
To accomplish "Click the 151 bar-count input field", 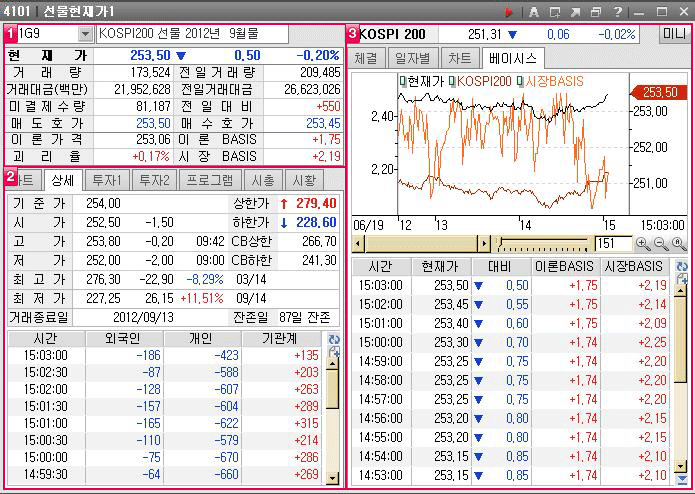I will point(613,243).
